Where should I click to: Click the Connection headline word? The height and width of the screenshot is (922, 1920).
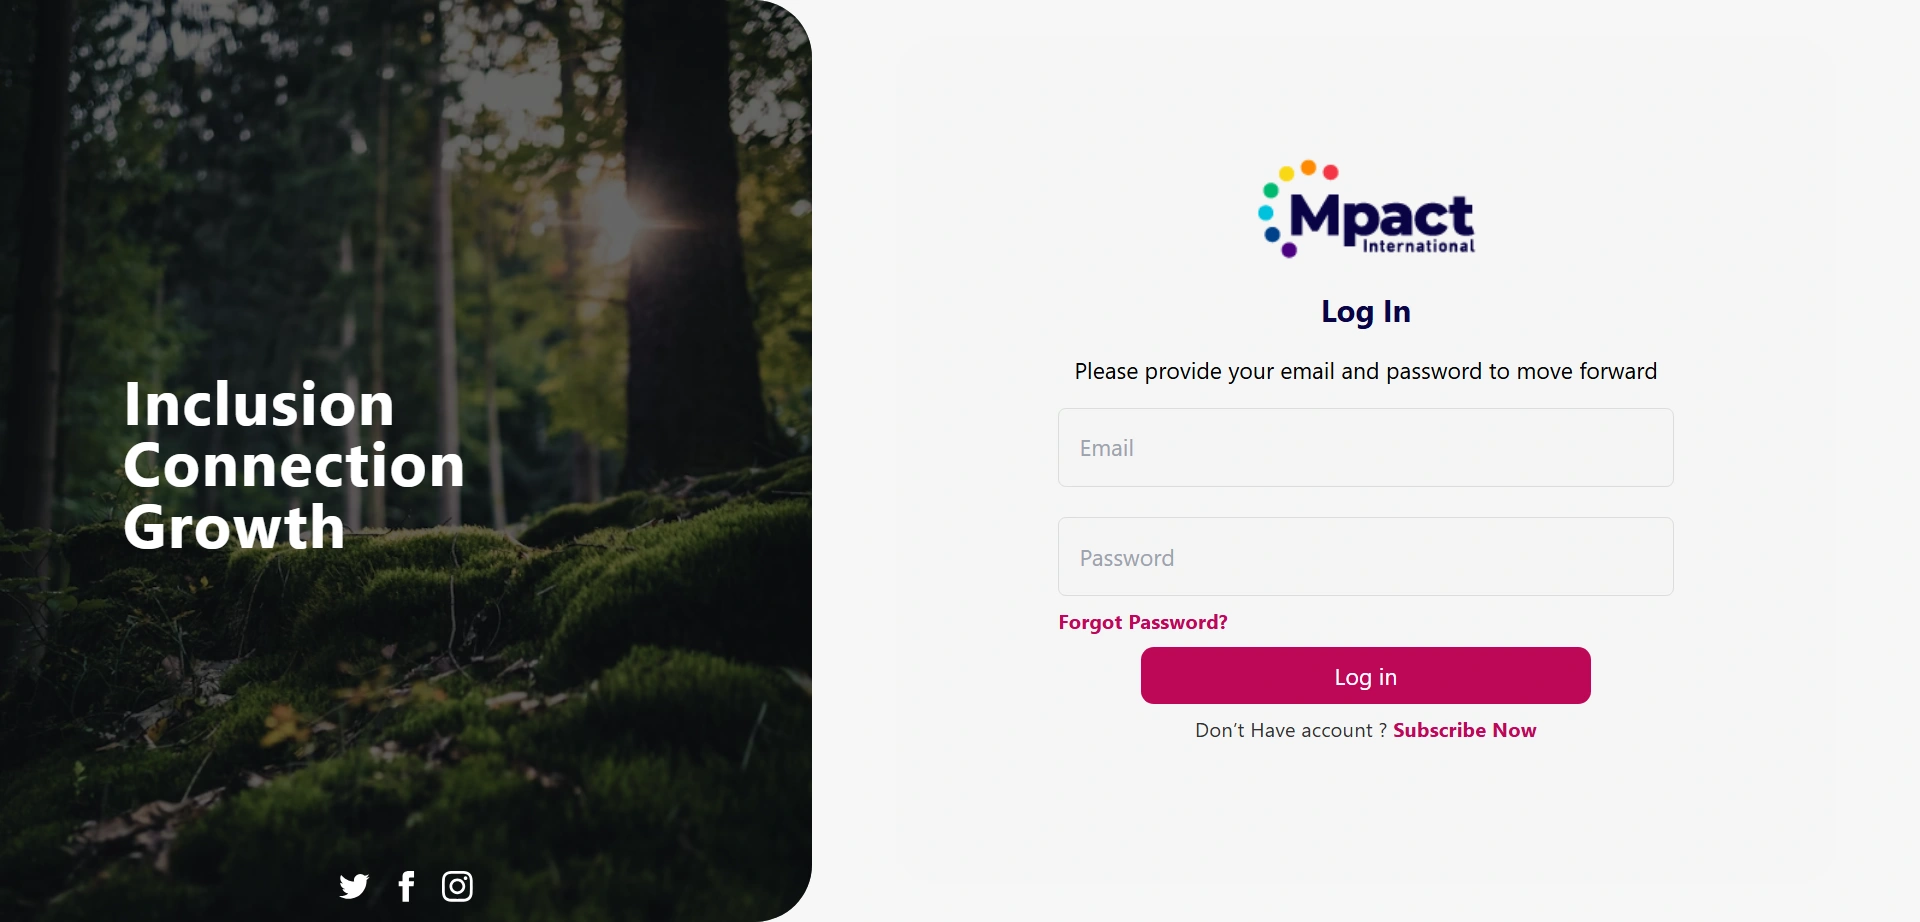(294, 466)
